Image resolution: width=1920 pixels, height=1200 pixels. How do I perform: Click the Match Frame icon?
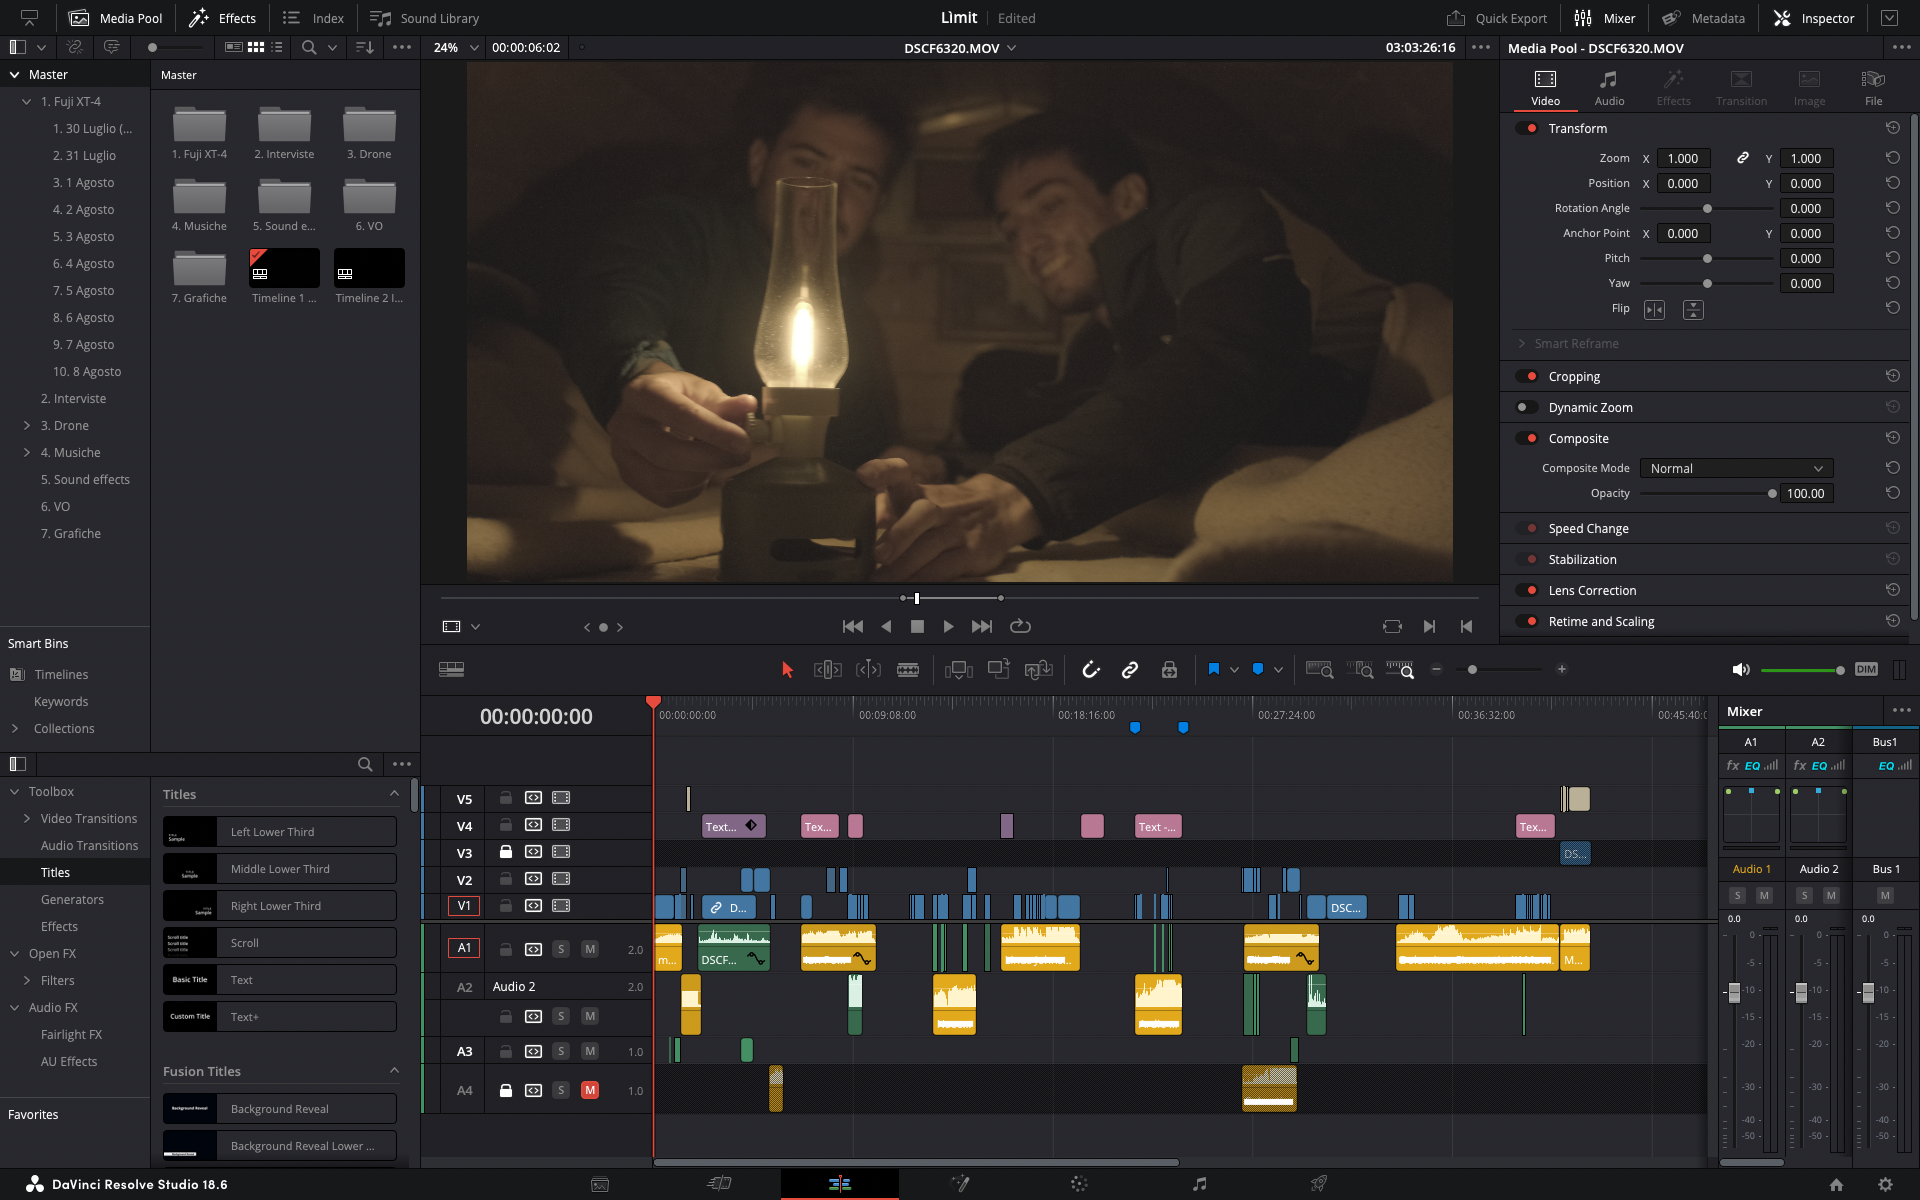click(1392, 627)
